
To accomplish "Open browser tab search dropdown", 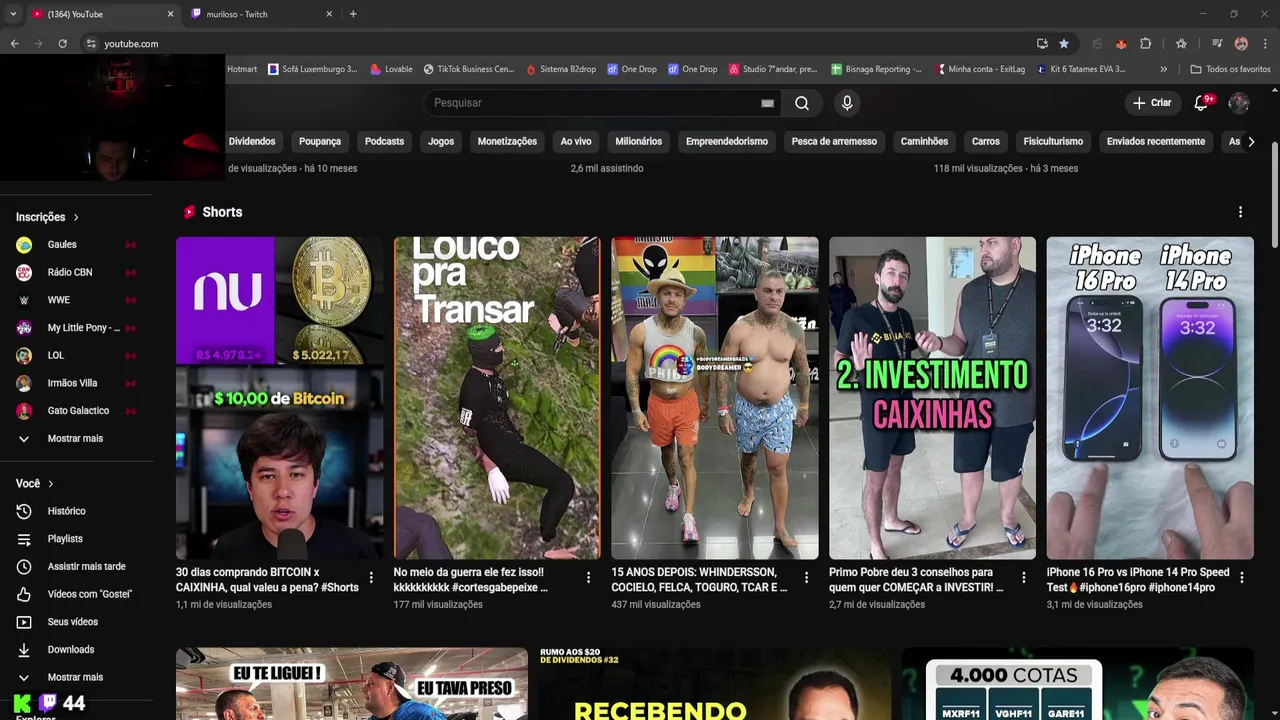I will point(12,14).
